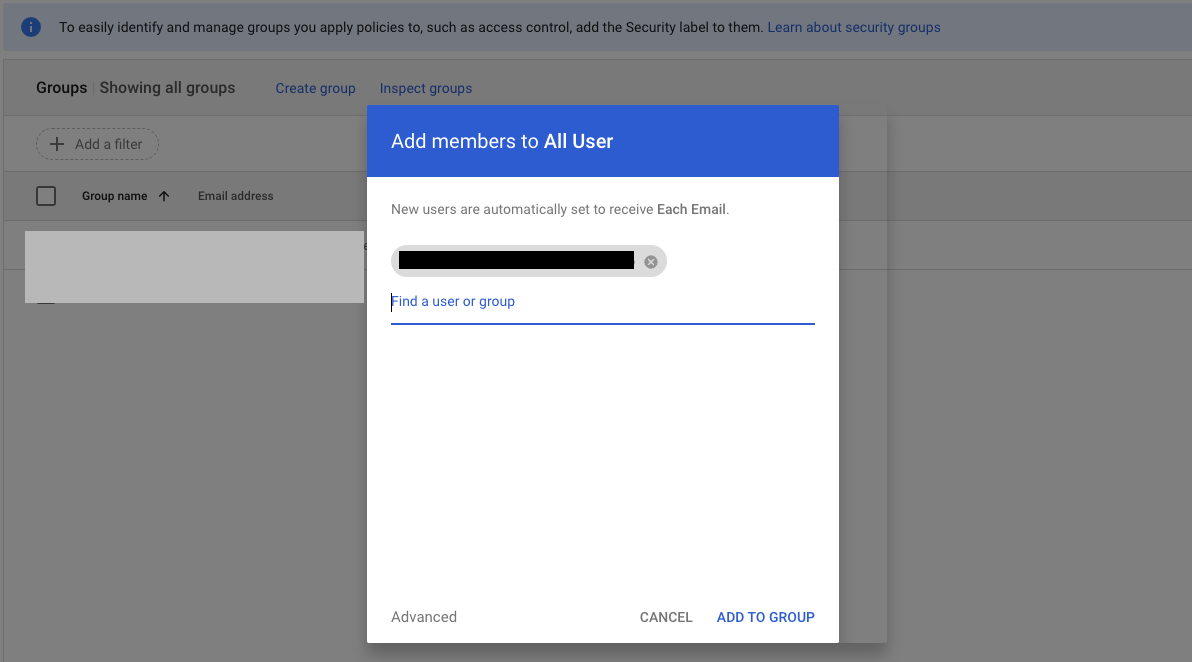Click the Groups heading label

click(62, 88)
